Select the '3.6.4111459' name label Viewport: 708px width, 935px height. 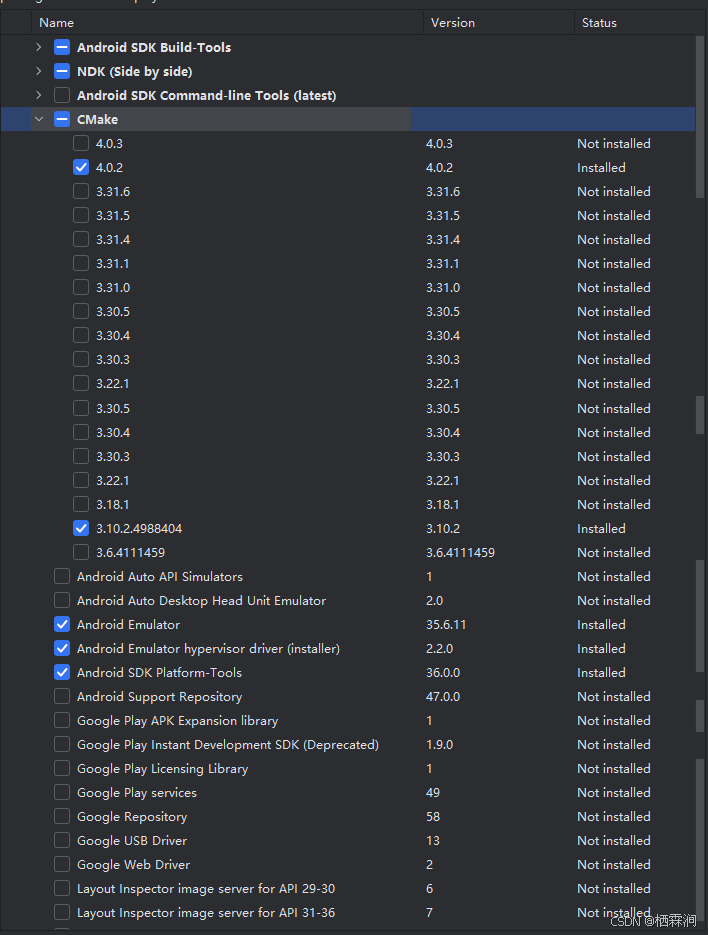click(x=130, y=553)
